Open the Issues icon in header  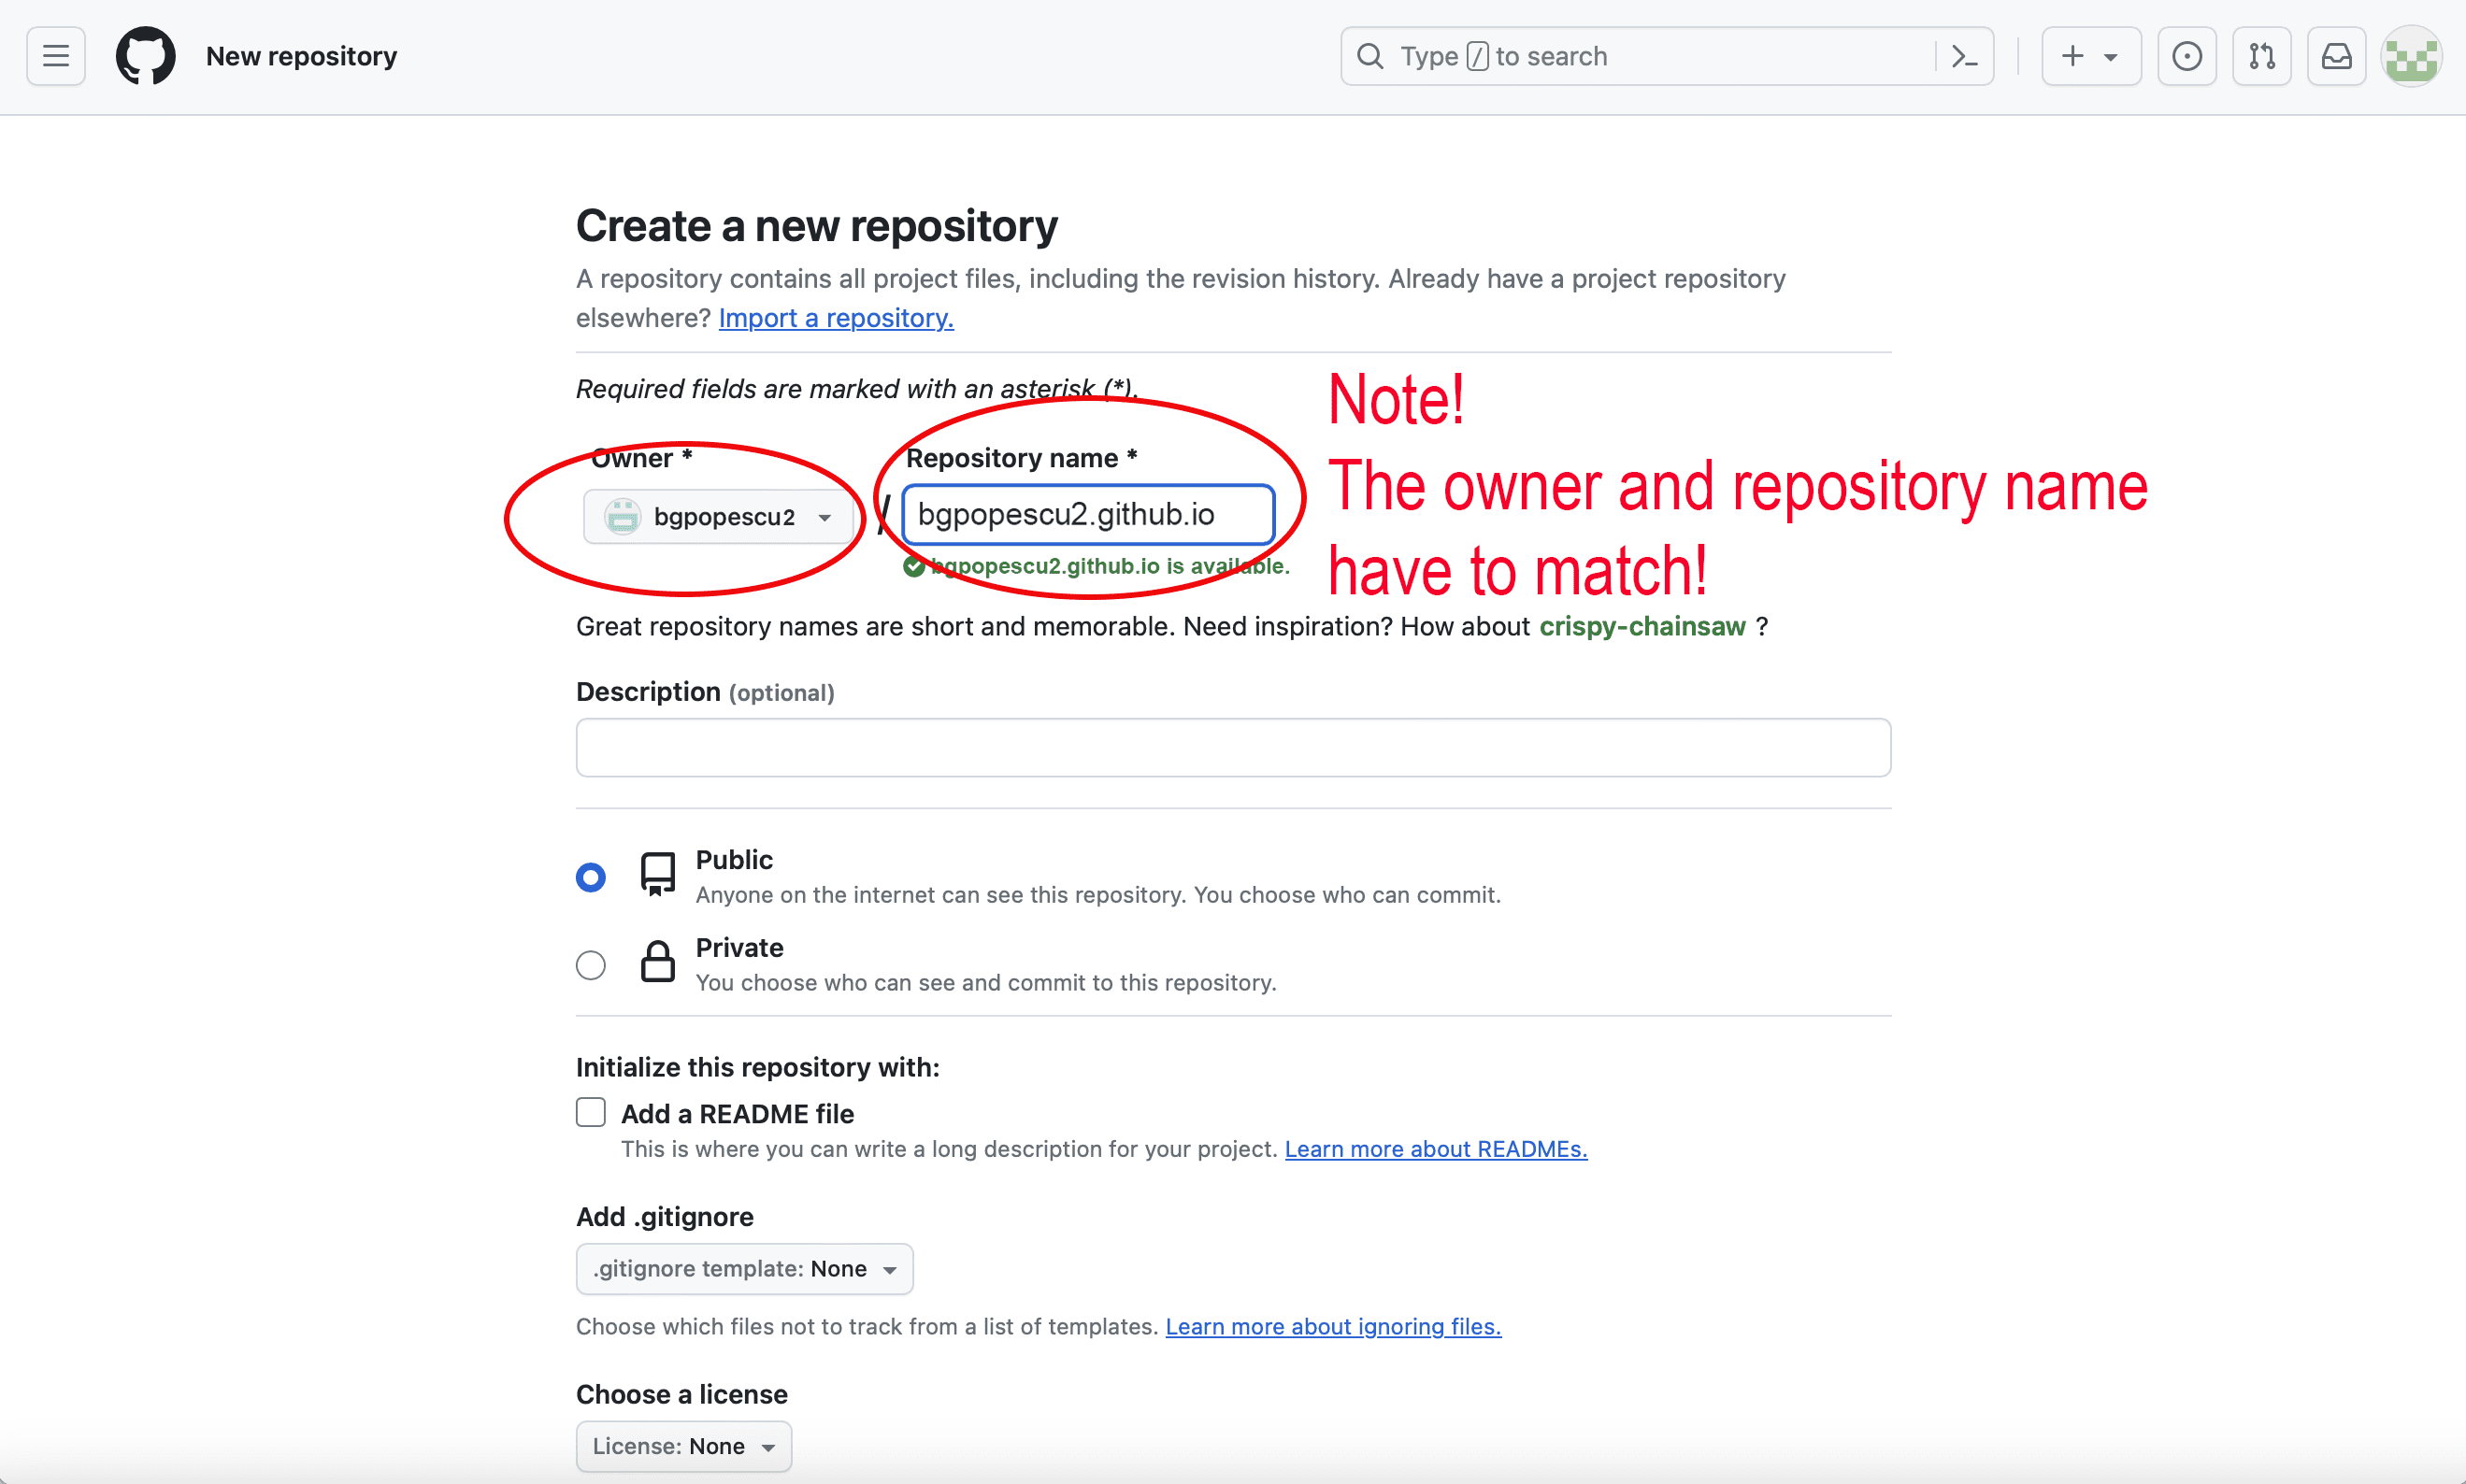point(2187,56)
